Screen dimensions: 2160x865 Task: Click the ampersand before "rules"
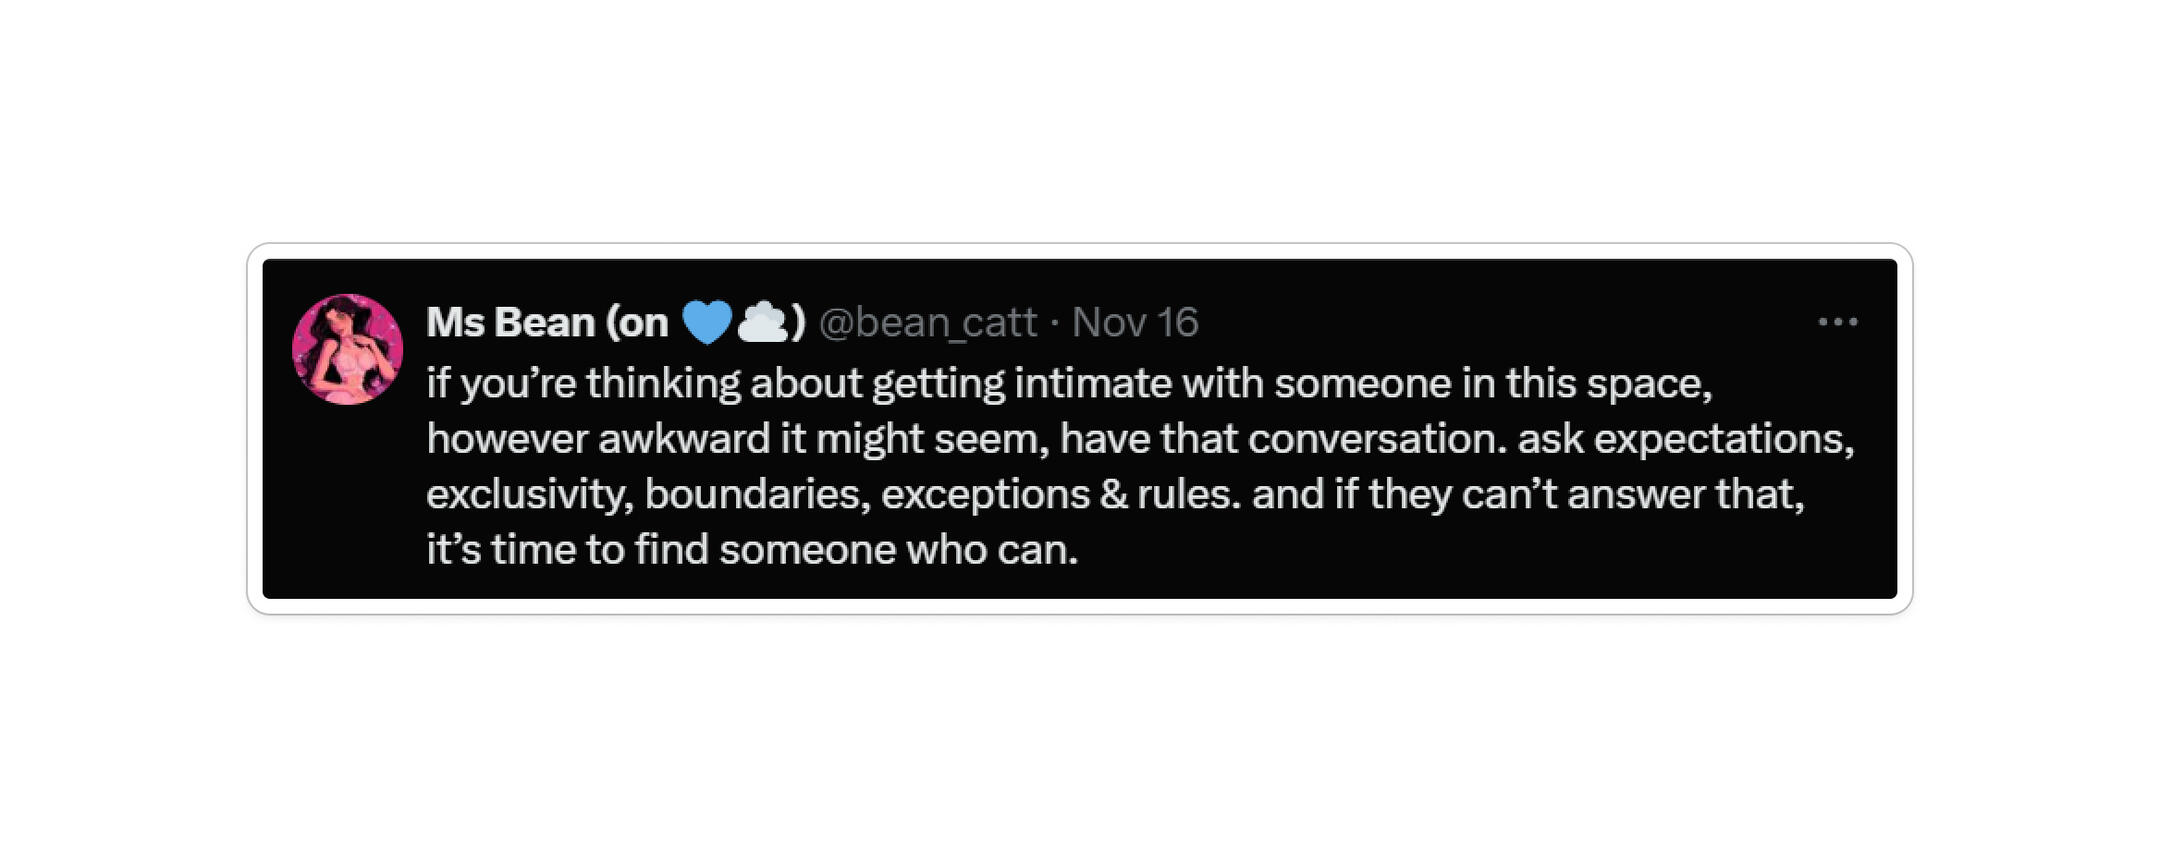pos(1113,495)
